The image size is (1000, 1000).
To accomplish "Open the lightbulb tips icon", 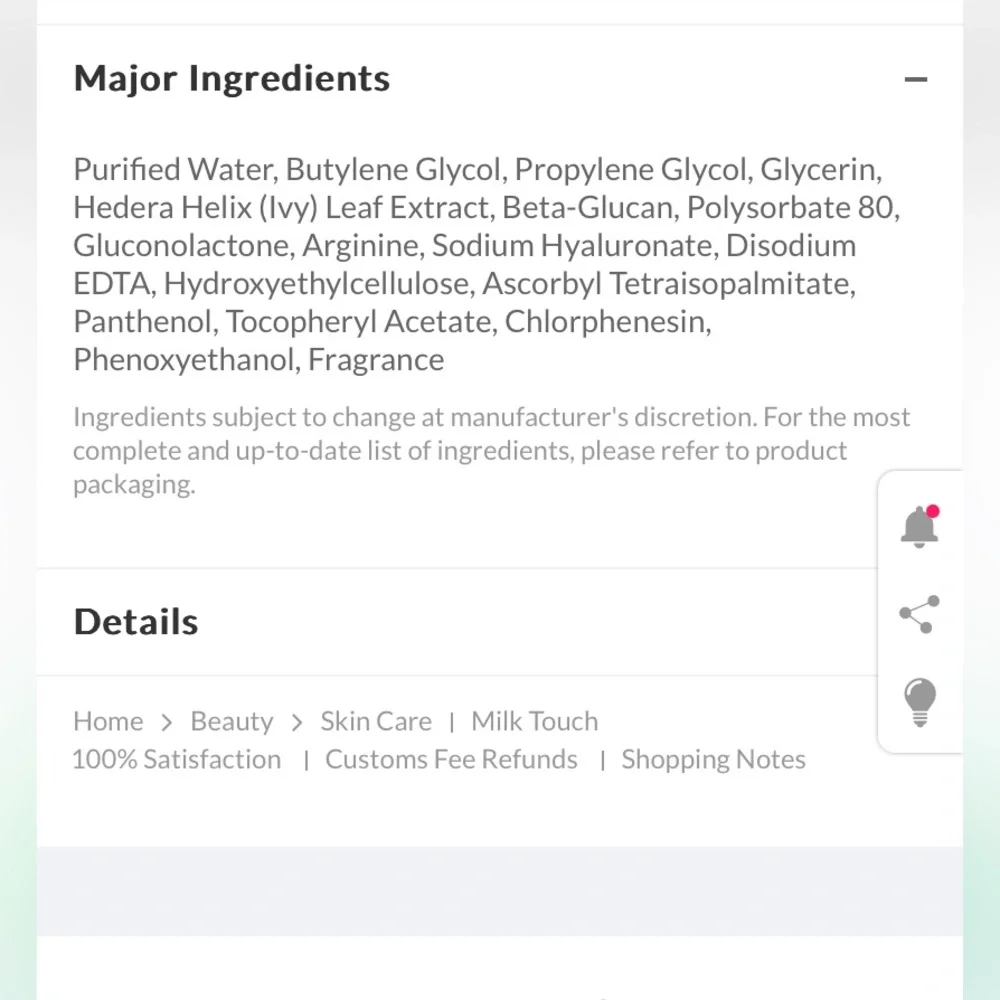I will [920, 703].
